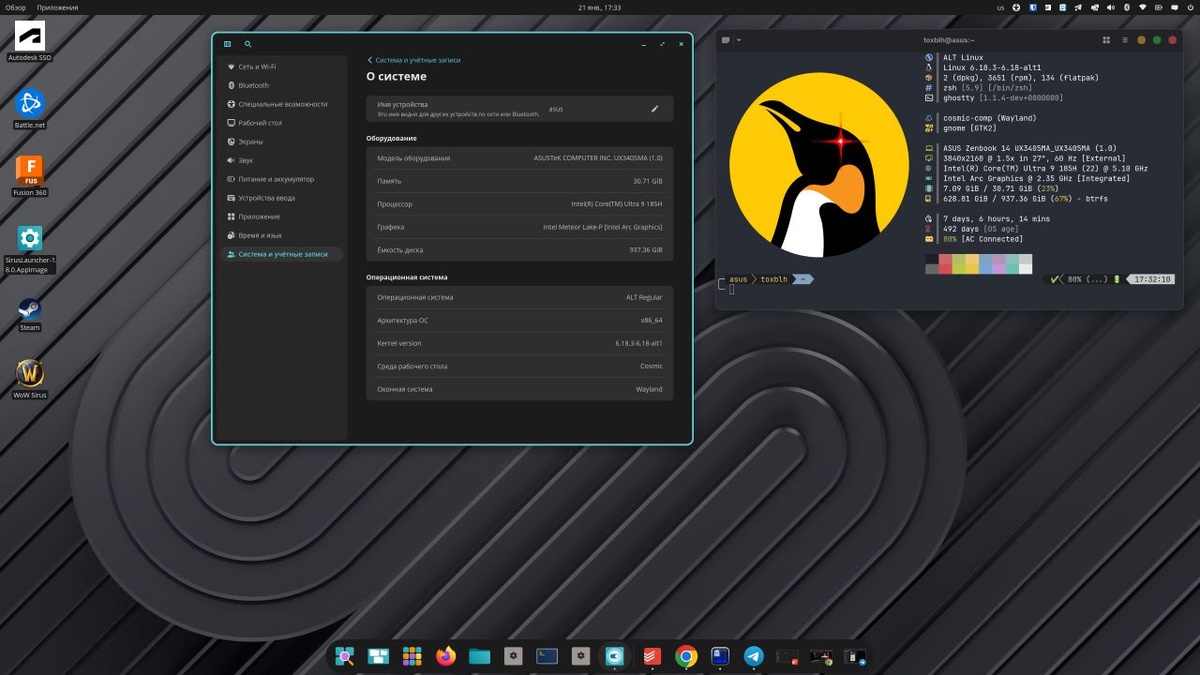Open the Wi-Fi indicator in the top panel

pyautogui.click(x=1143, y=8)
